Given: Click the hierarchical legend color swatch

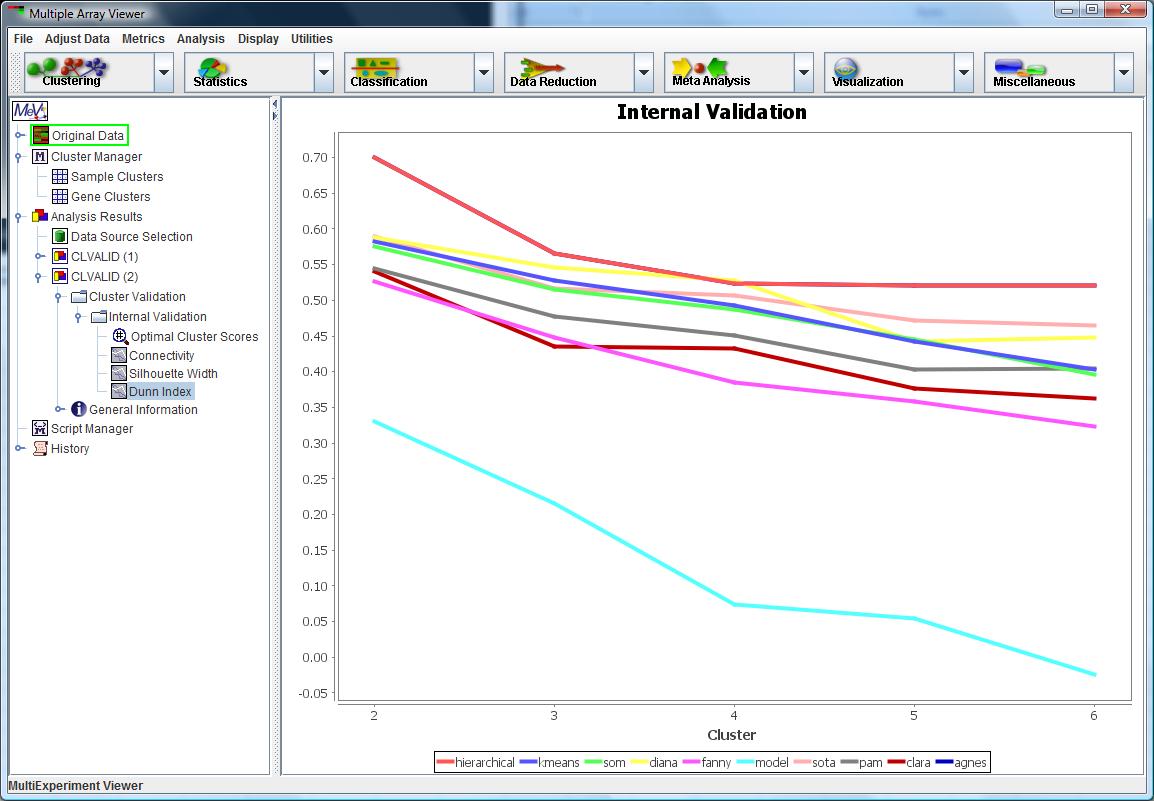Looking at the screenshot, I should tap(446, 763).
